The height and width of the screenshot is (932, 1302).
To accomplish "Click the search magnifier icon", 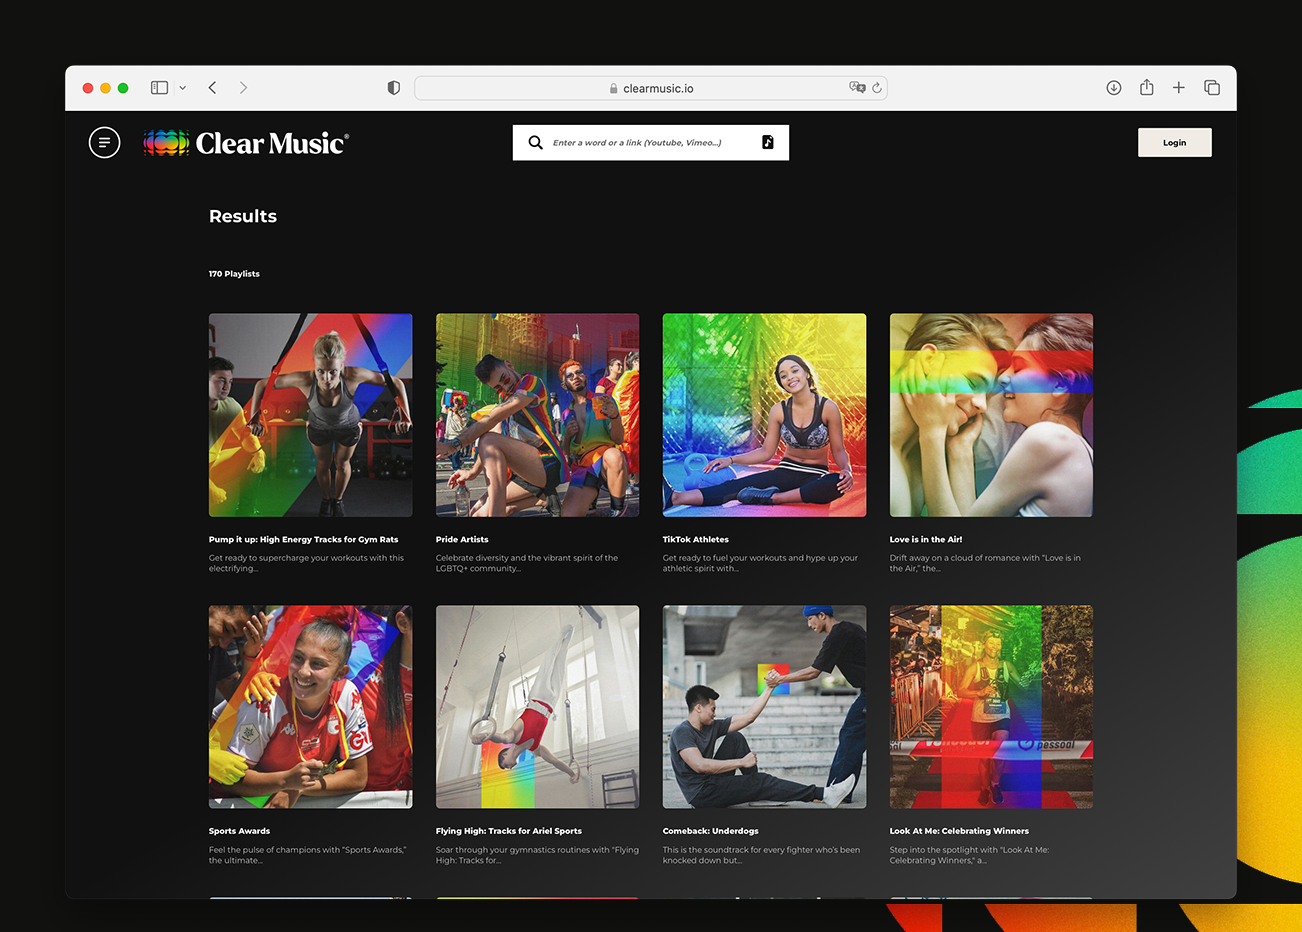I will pos(536,142).
